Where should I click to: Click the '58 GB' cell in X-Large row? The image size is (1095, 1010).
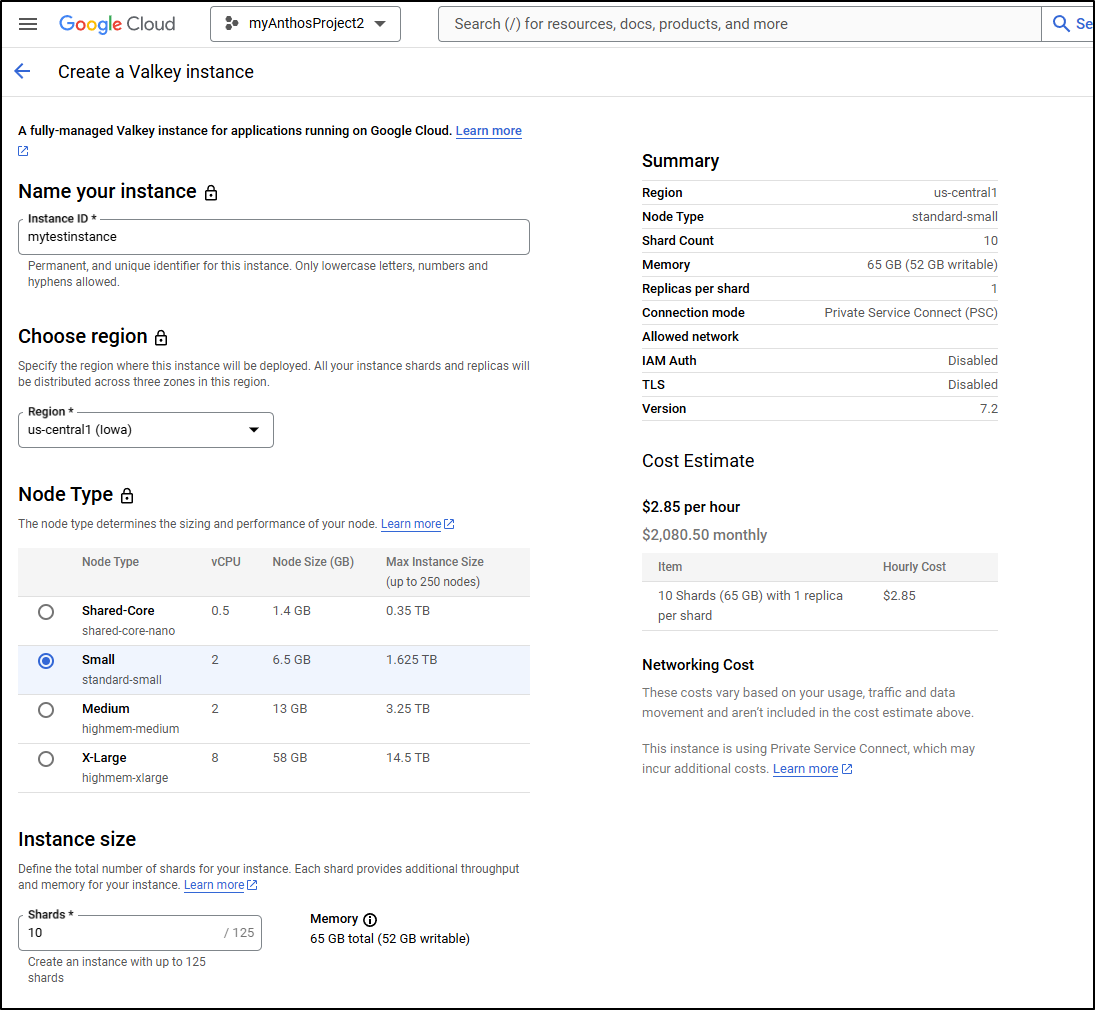(x=290, y=757)
